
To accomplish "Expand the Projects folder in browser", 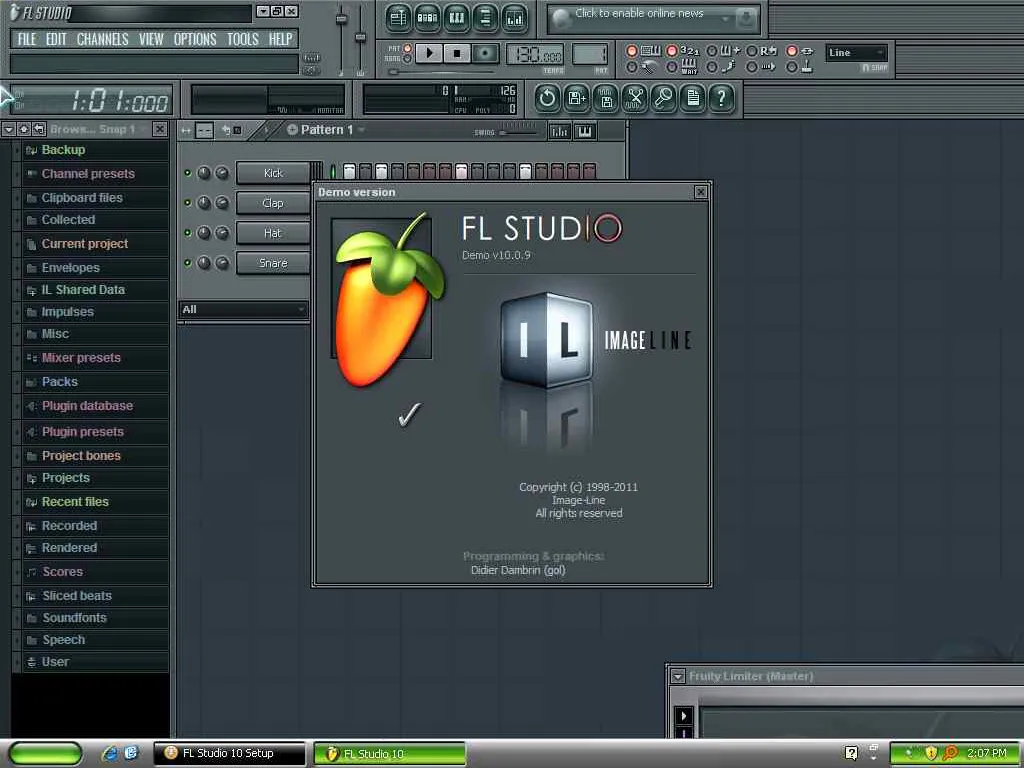I will 65,477.
